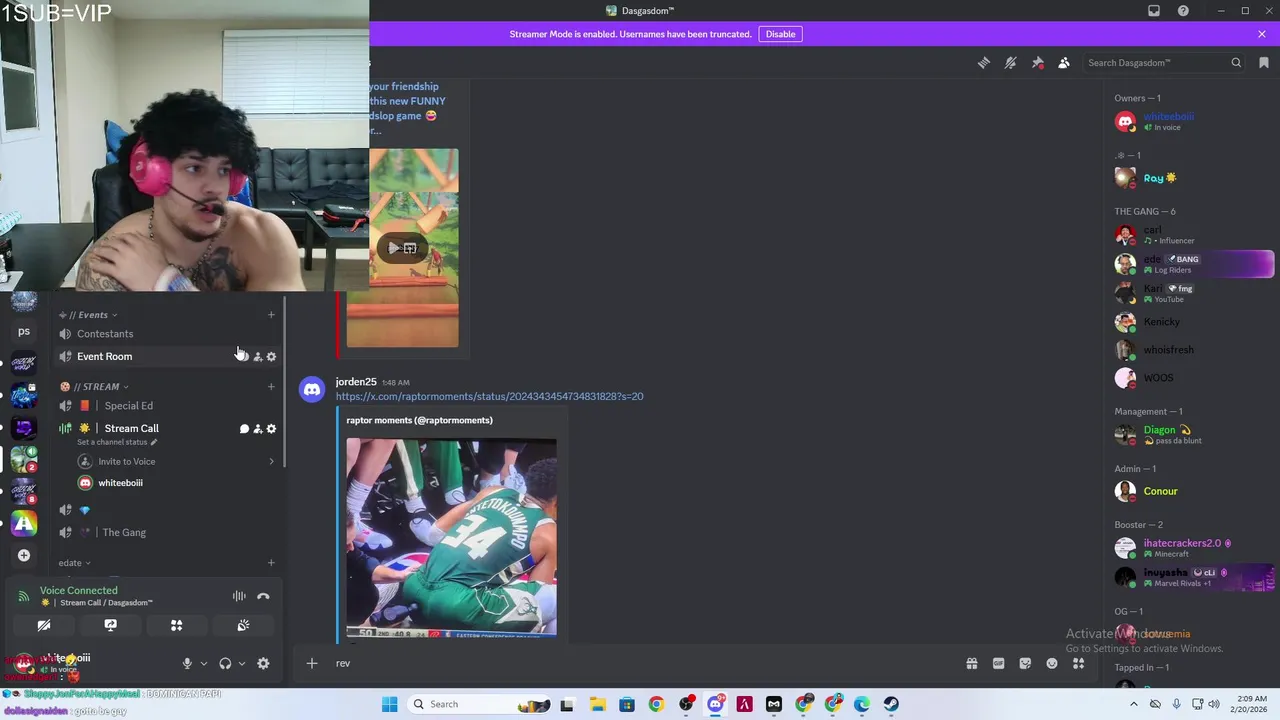Open File Explorer from the taskbar

click(x=597, y=704)
